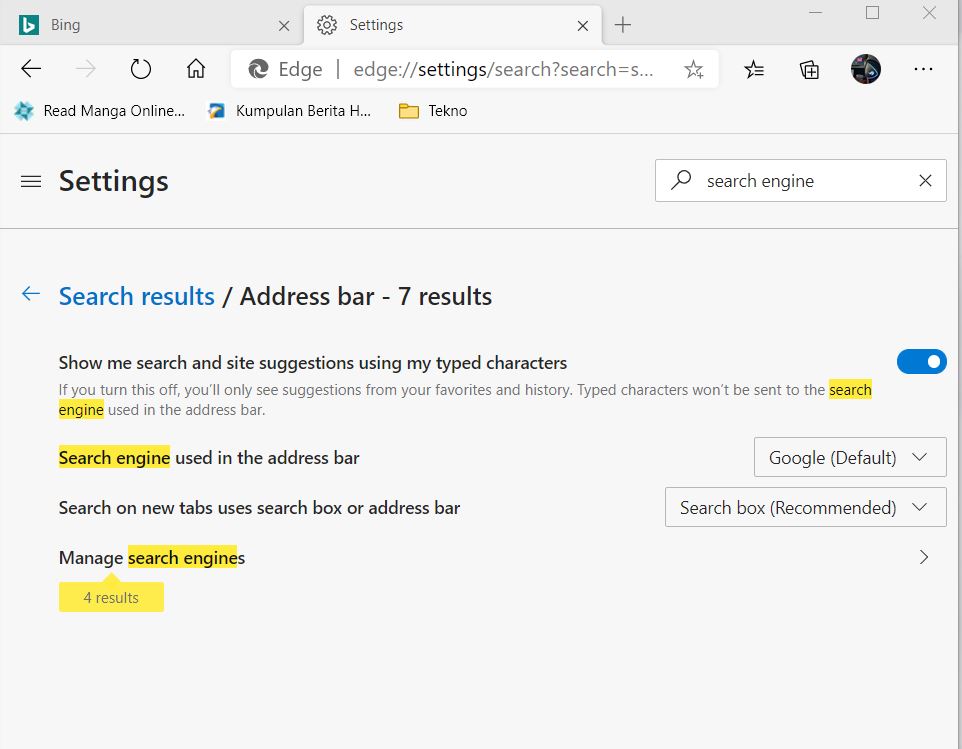The image size is (962, 749).
Task: Click the Home button
Action: pyautogui.click(x=195, y=69)
